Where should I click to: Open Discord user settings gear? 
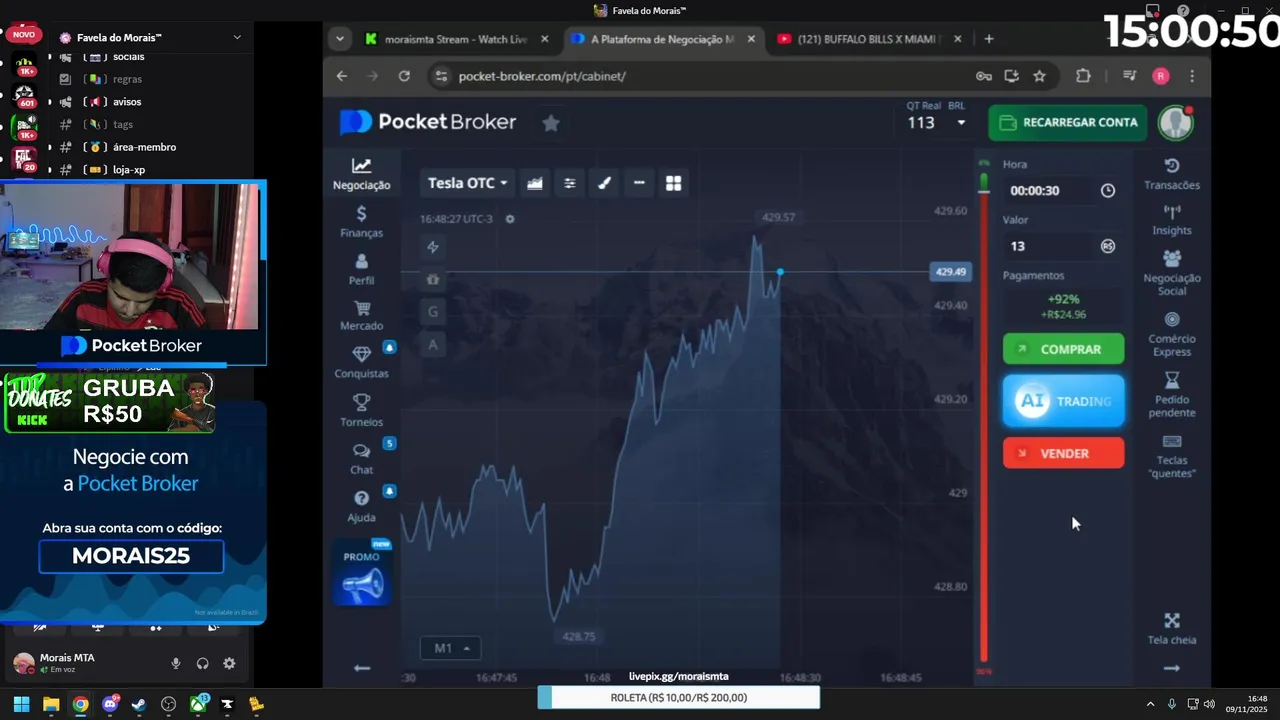pos(229,663)
